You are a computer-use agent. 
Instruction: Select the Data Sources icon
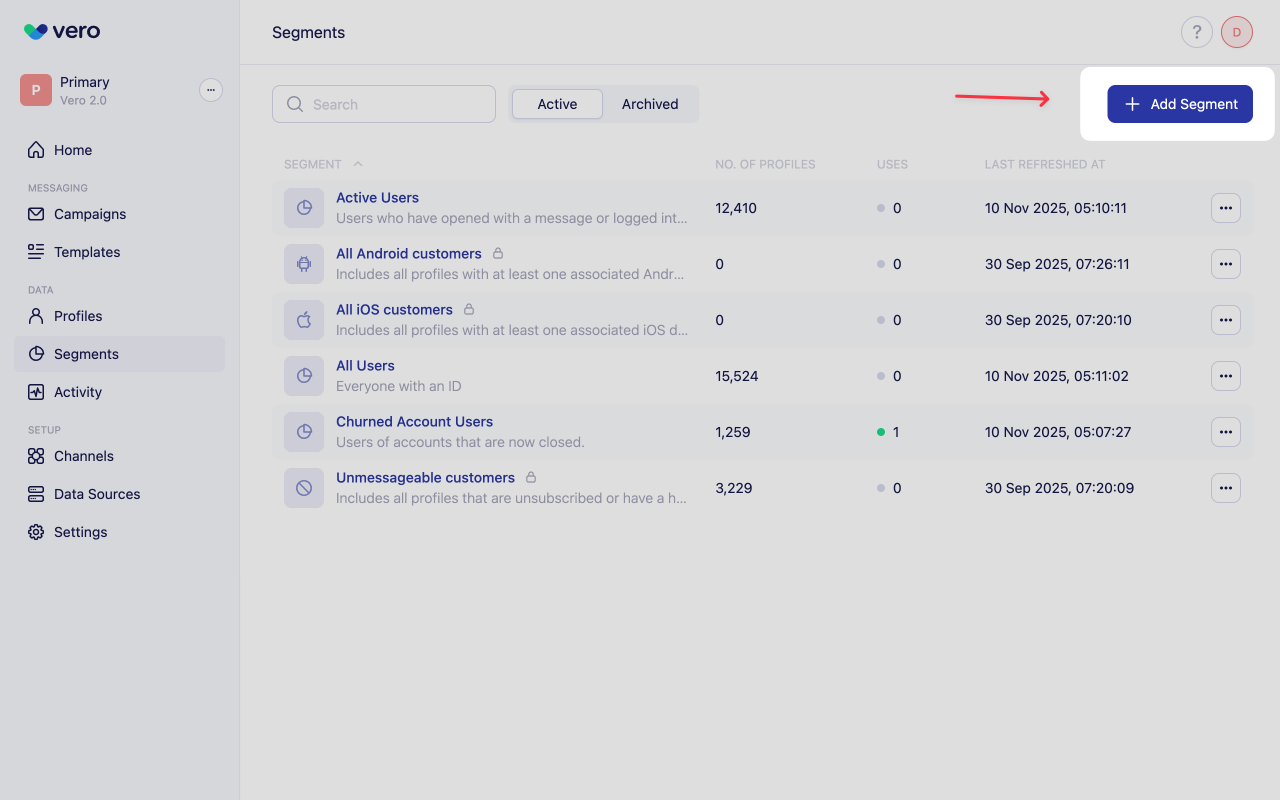35,494
